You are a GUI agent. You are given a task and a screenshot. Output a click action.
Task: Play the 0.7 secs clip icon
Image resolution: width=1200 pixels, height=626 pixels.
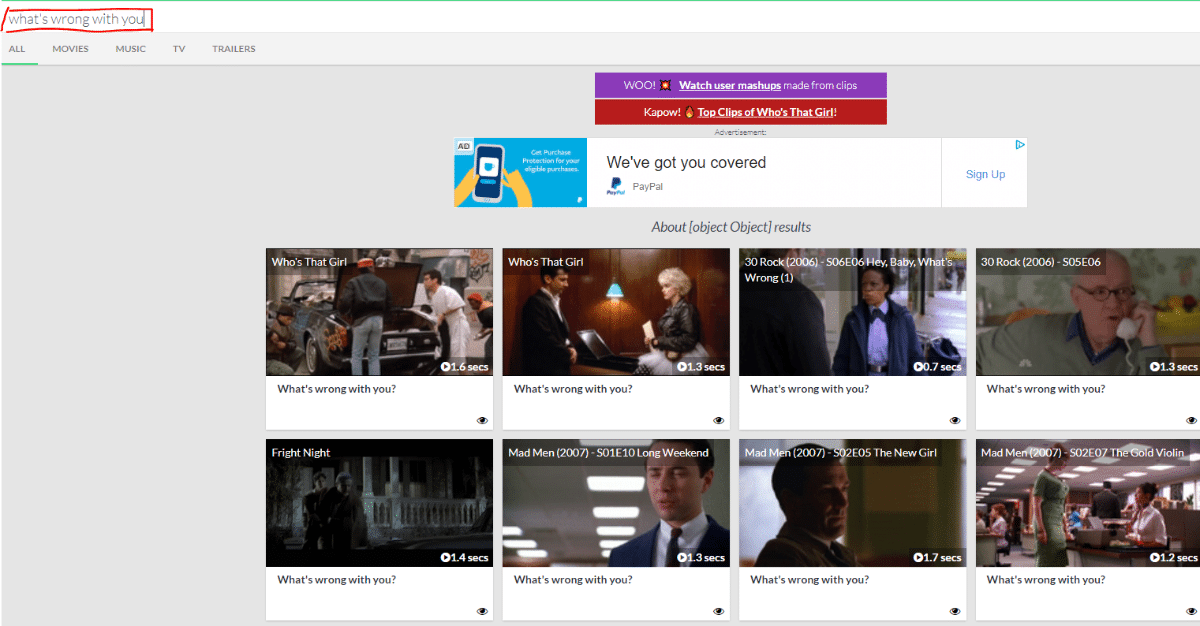(x=918, y=367)
